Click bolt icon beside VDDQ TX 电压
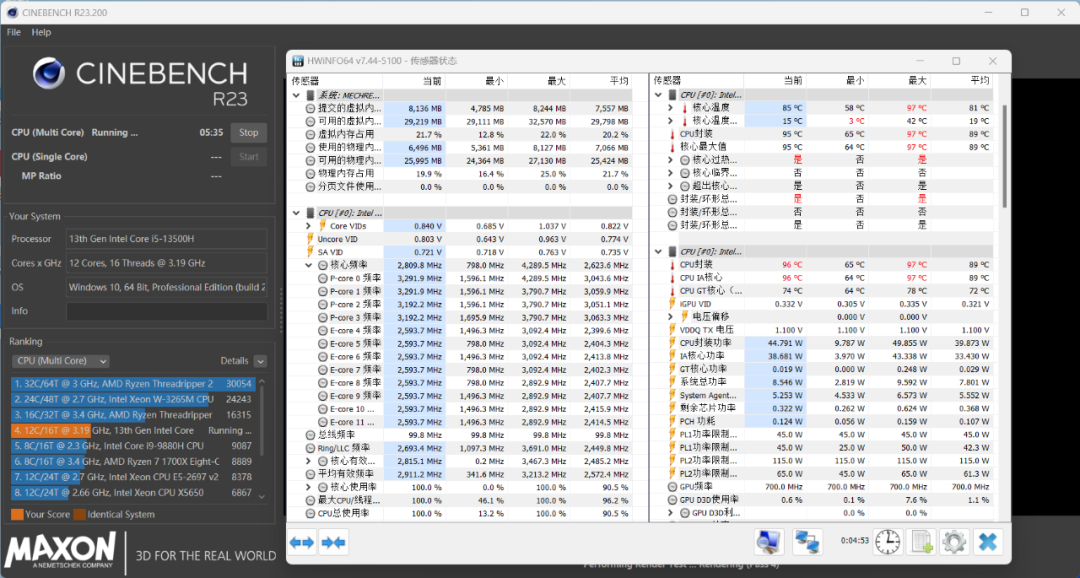 [x=672, y=330]
